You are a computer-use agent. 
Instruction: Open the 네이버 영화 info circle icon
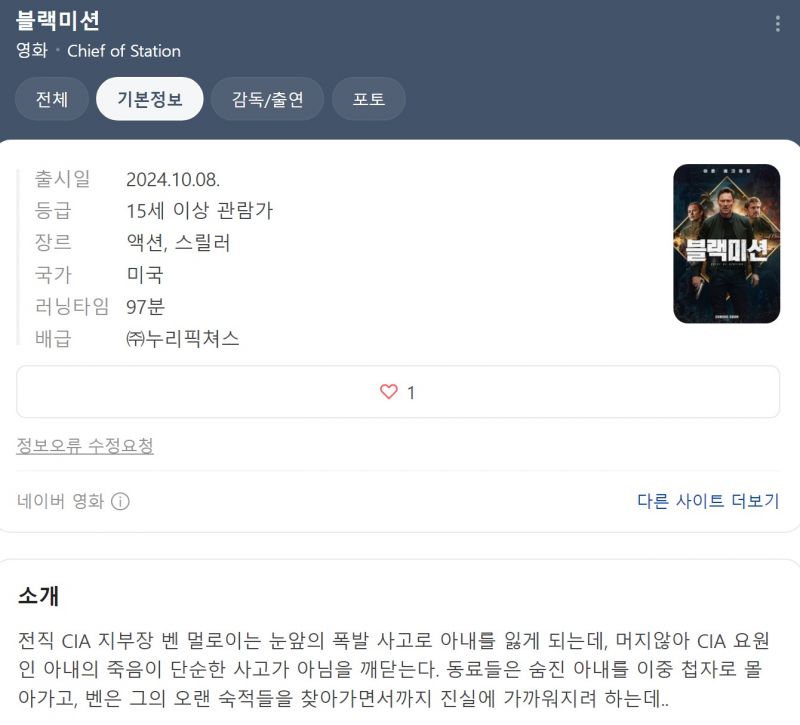tap(120, 502)
